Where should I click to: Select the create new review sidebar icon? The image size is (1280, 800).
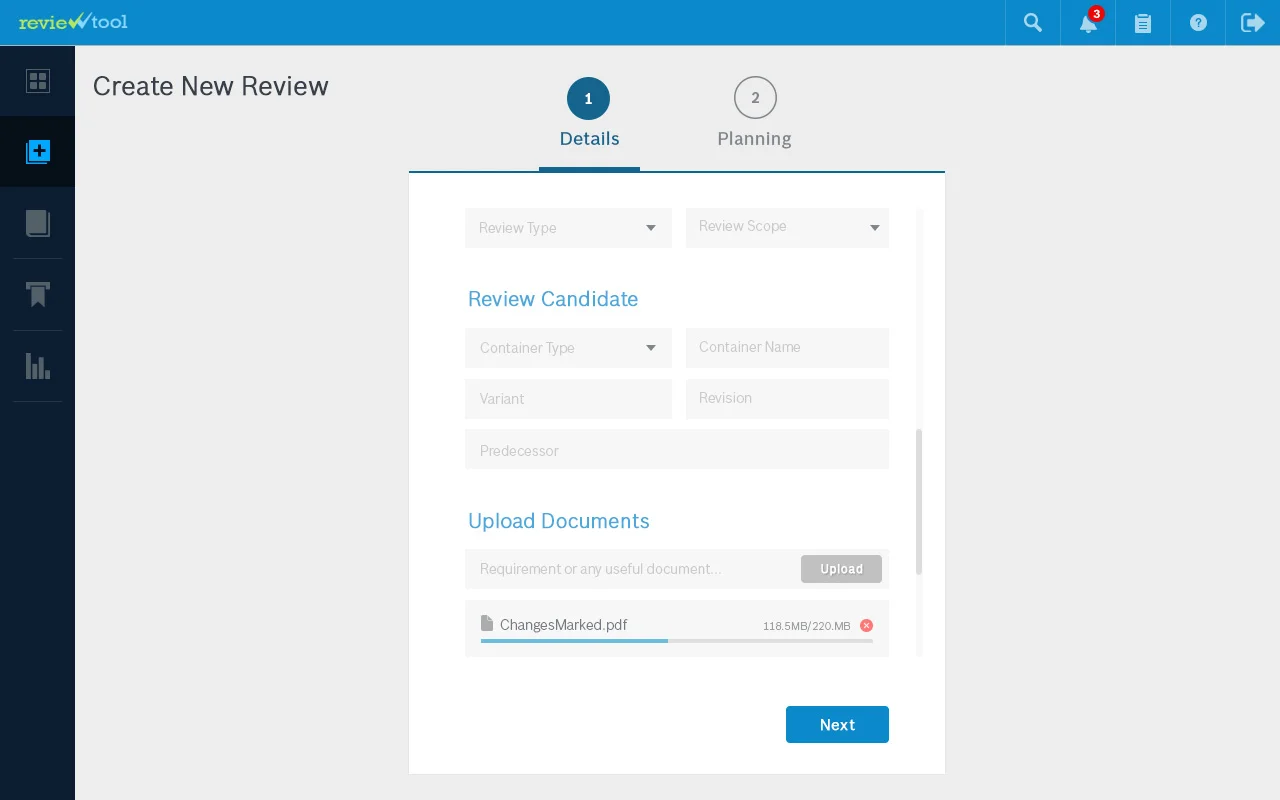[38, 152]
